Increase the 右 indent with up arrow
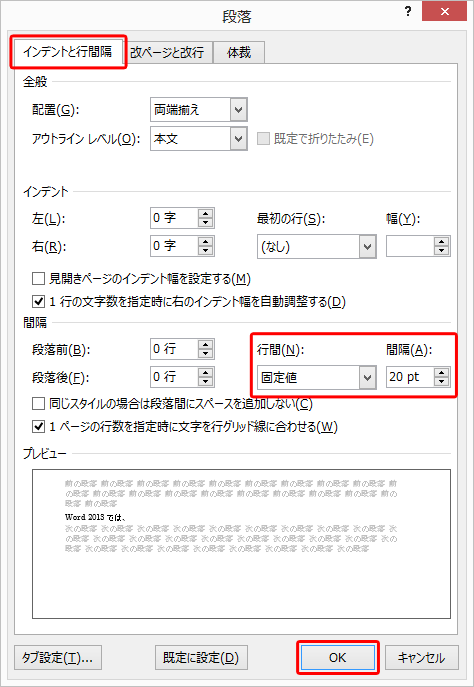 (205, 241)
